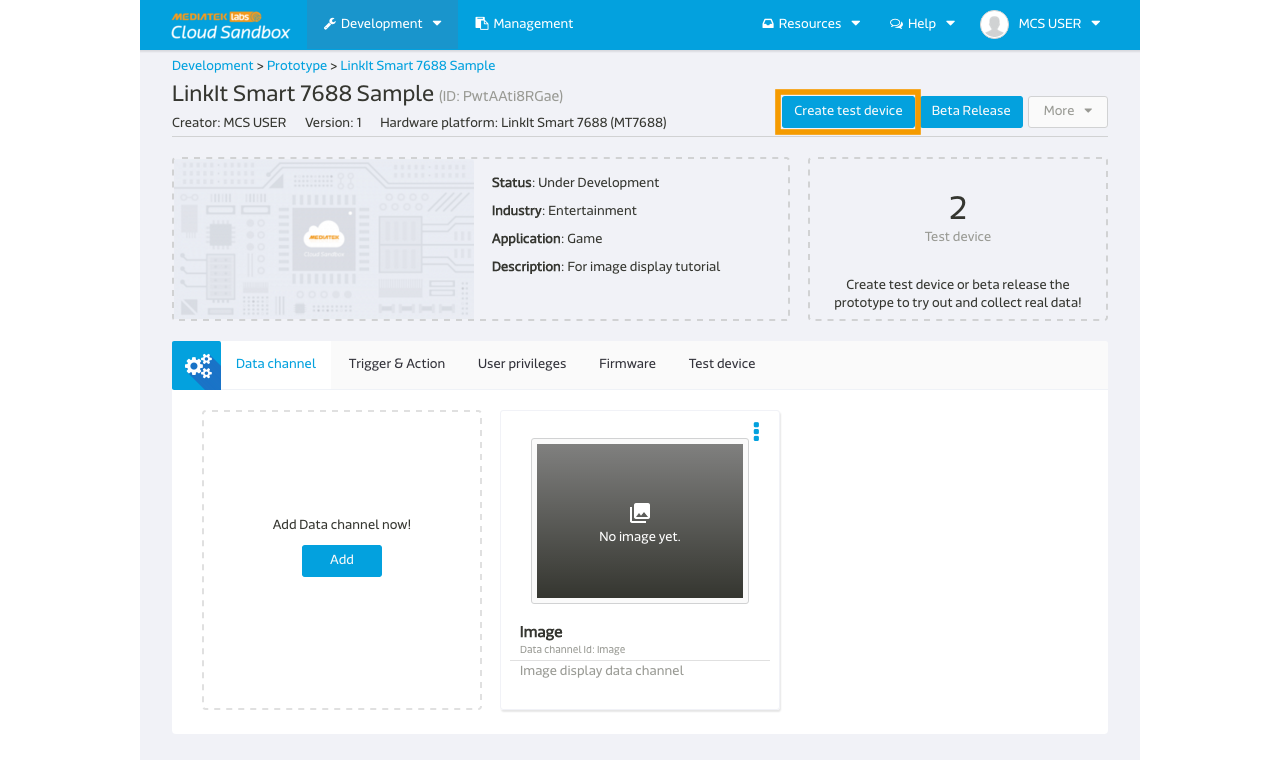
Task: Switch to the Firmware tab
Action: pos(627,364)
